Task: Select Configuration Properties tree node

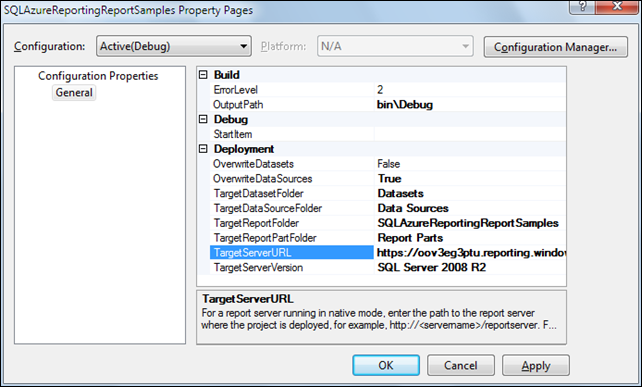Action: point(98,76)
